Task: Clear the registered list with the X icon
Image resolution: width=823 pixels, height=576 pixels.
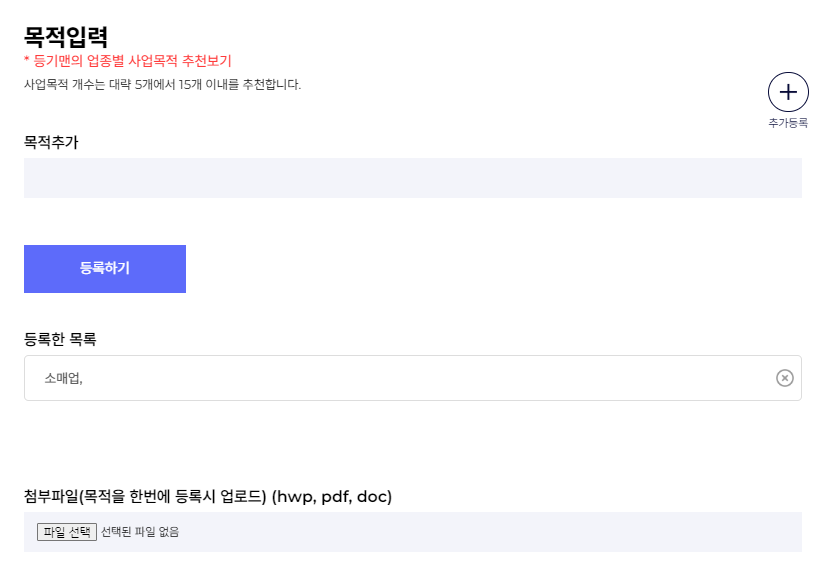Action: pos(784,378)
